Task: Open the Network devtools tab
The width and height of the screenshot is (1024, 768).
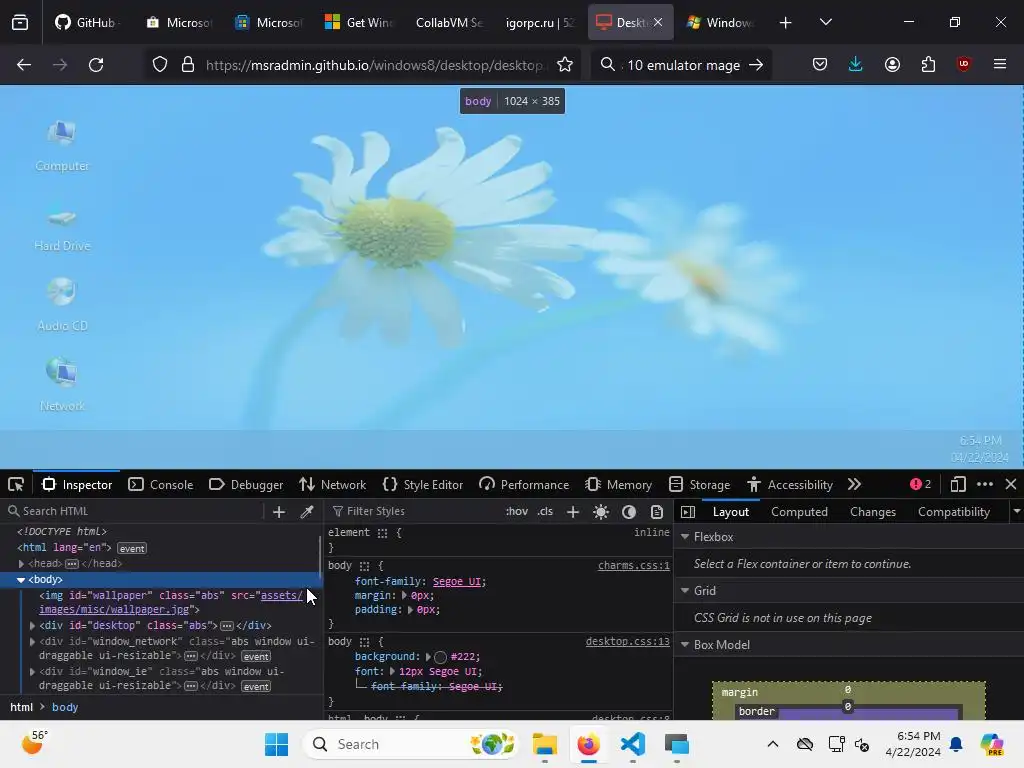Action: tap(332, 485)
